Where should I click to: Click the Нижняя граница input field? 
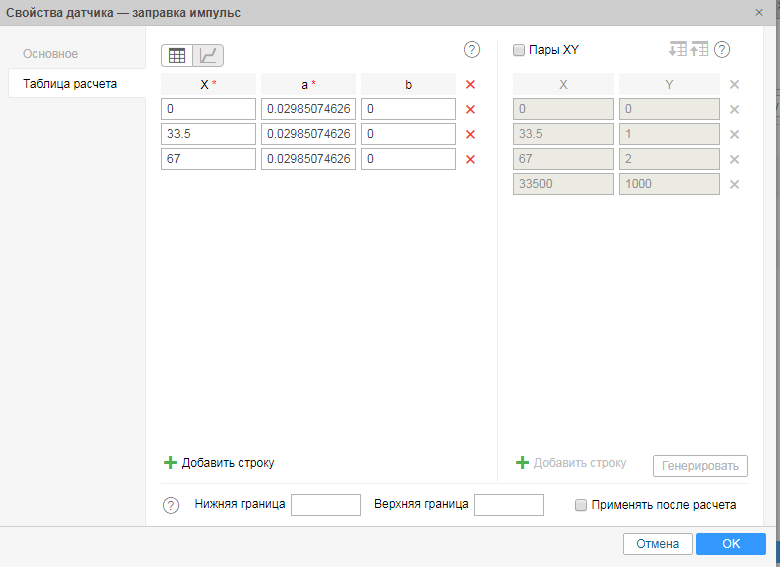325,505
